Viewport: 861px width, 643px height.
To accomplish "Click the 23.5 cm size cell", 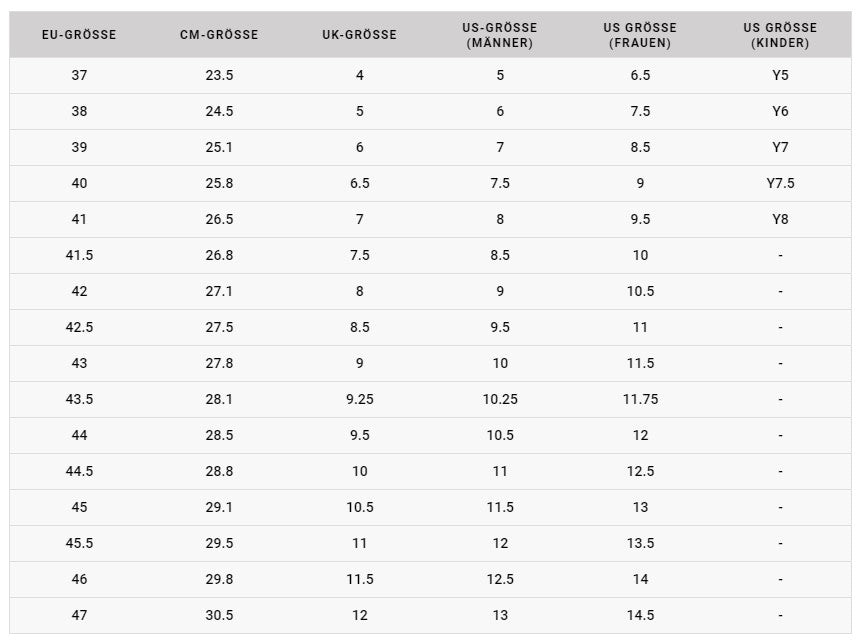I will pyautogui.click(x=219, y=75).
